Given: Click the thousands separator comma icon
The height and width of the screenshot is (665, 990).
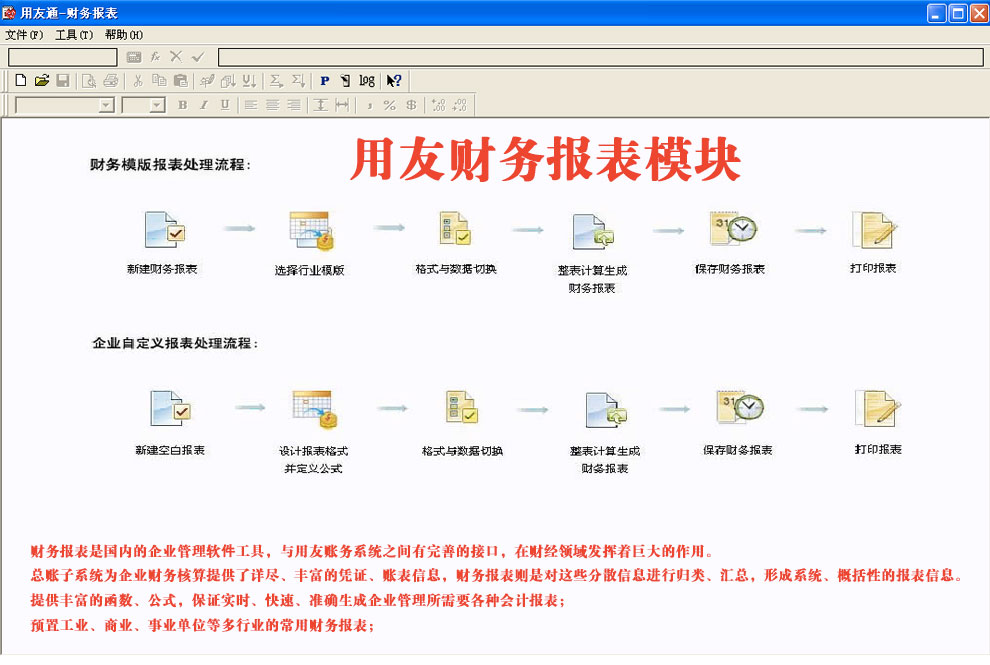Looking at the screenshot, I should [x=369, y=105].
